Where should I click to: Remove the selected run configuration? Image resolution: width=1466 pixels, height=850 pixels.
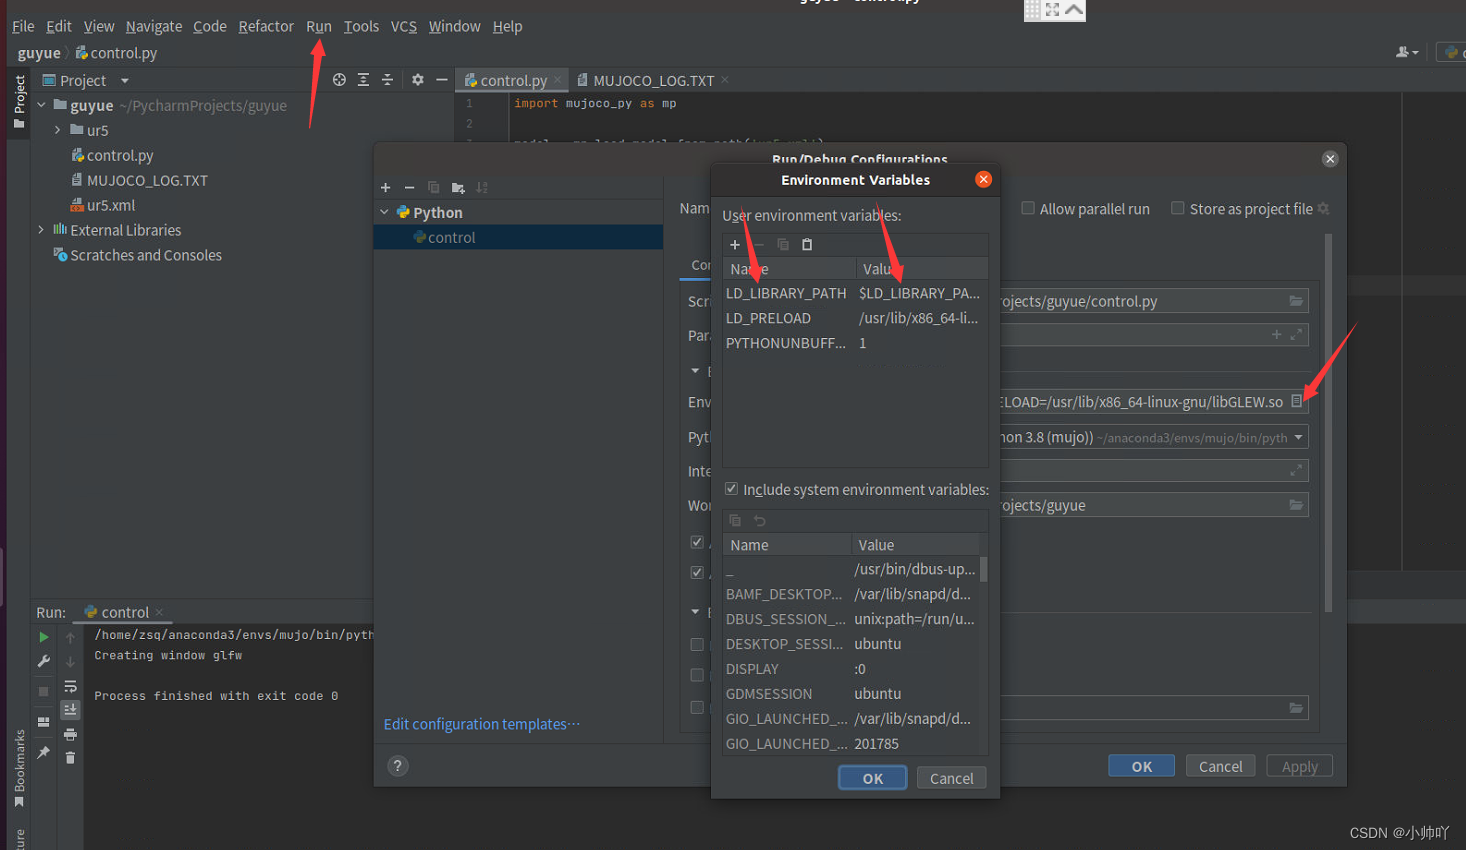410,188
